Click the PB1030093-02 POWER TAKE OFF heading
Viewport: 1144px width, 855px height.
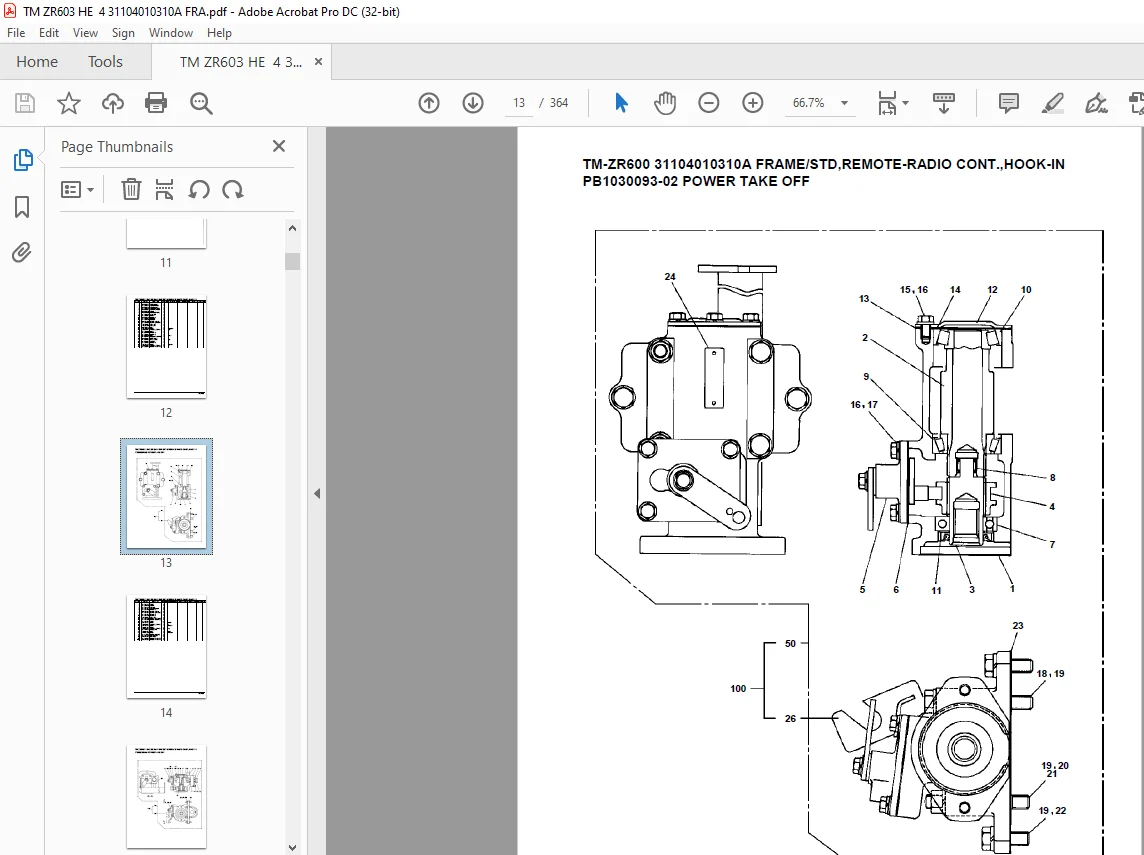[x=696, y=181]
